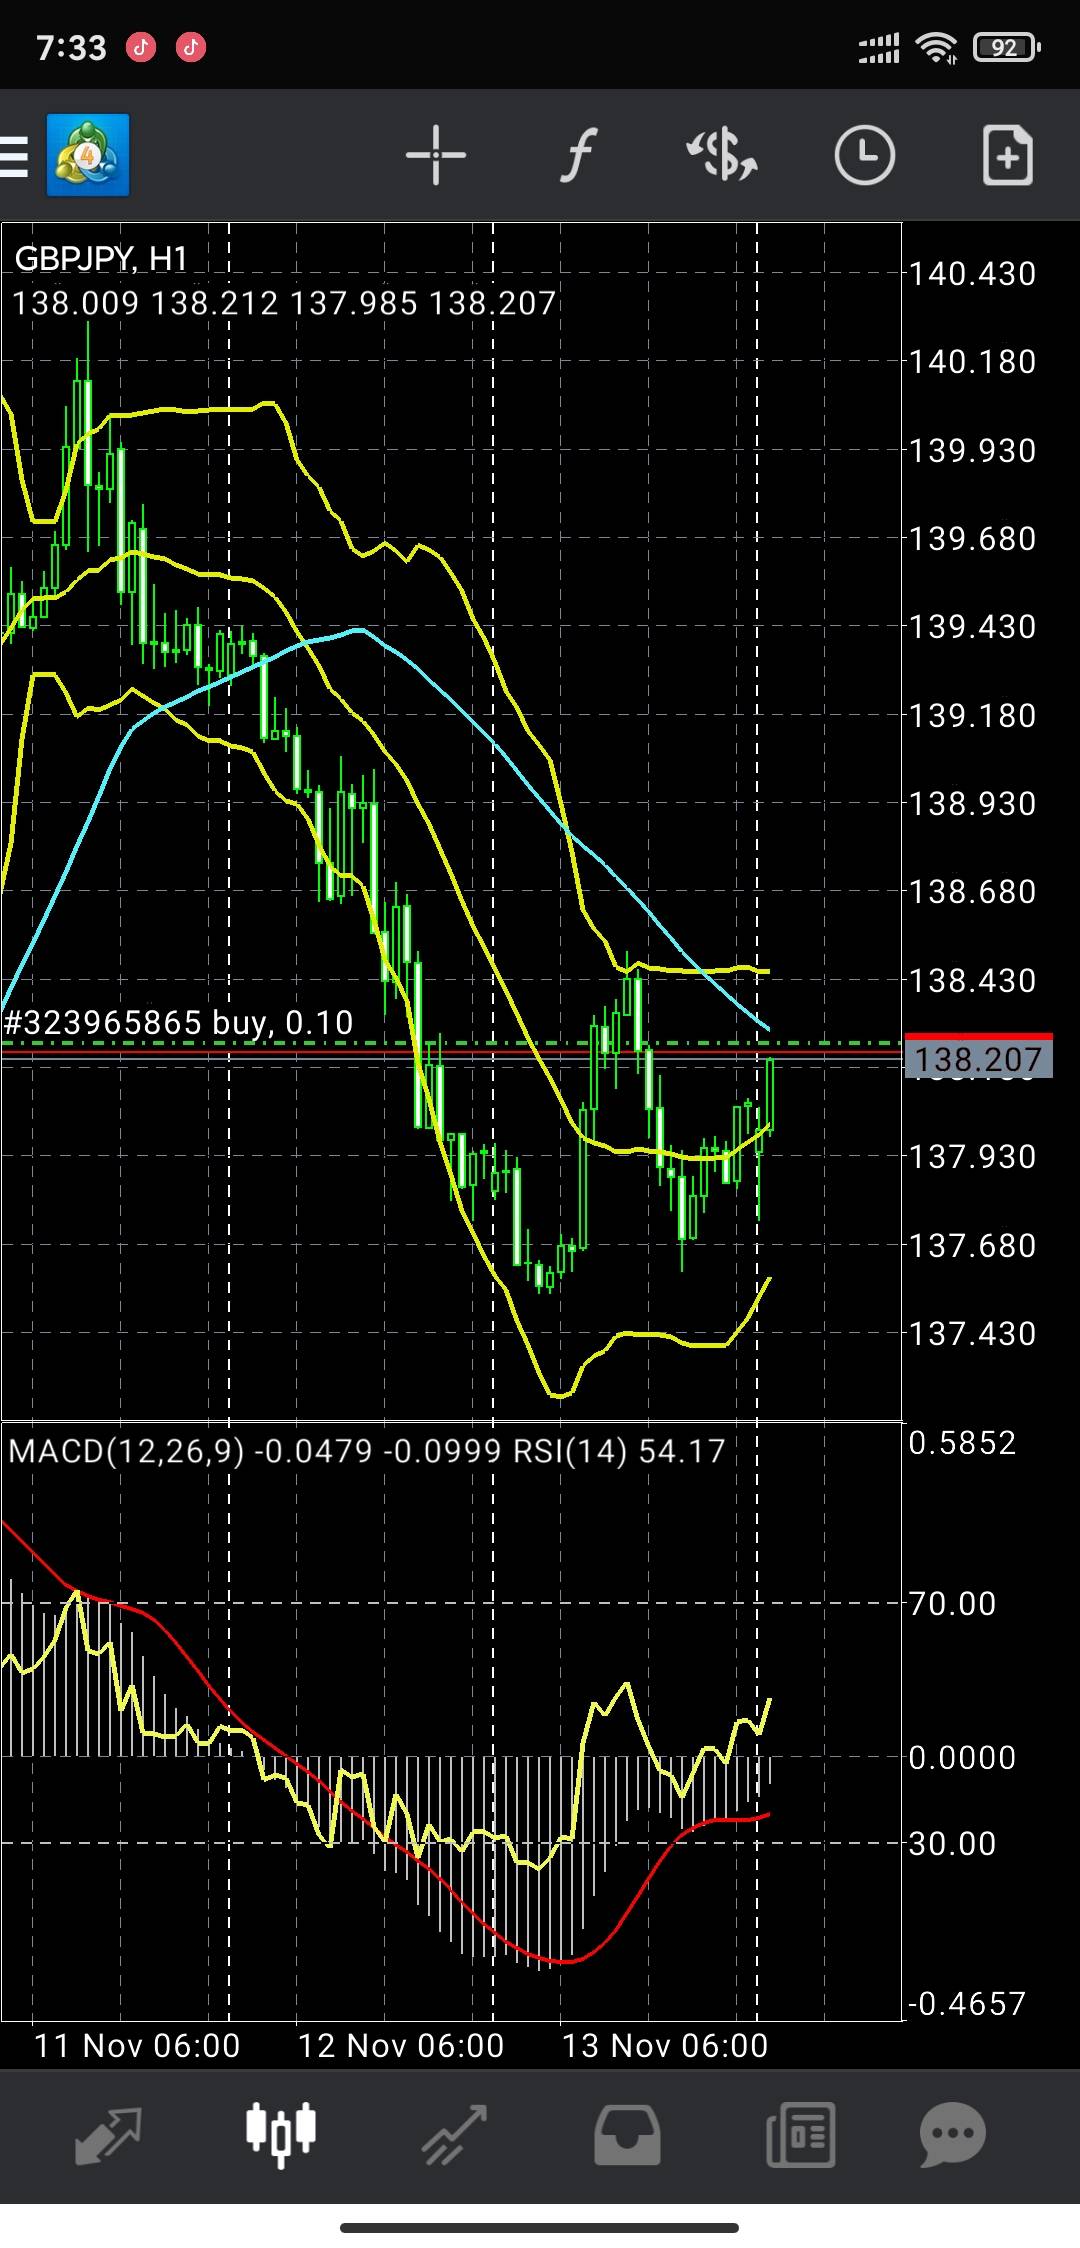The width and height of the screenshot is (1080, 2248).
Task: Tap the OHLC values 138.009 138.212 137.985 138.207
Action: (x=284, y=303)
